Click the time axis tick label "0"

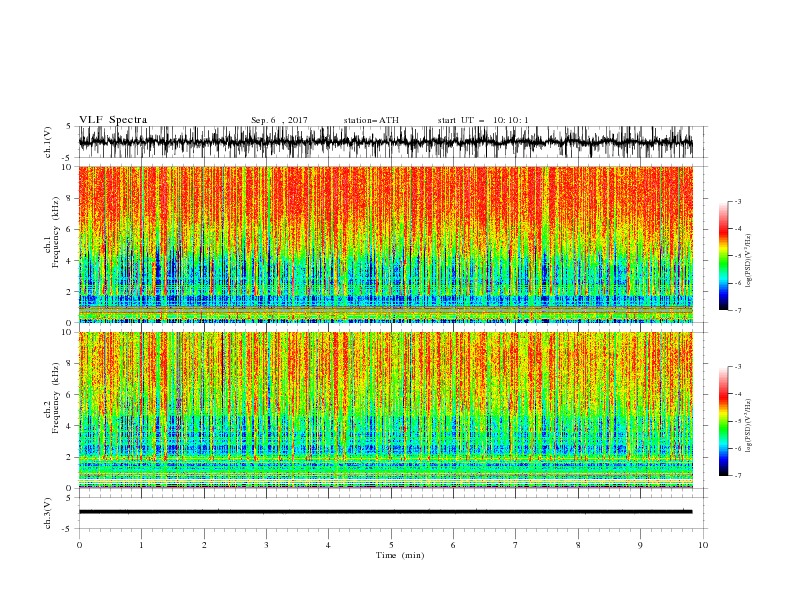click(79, 545)
